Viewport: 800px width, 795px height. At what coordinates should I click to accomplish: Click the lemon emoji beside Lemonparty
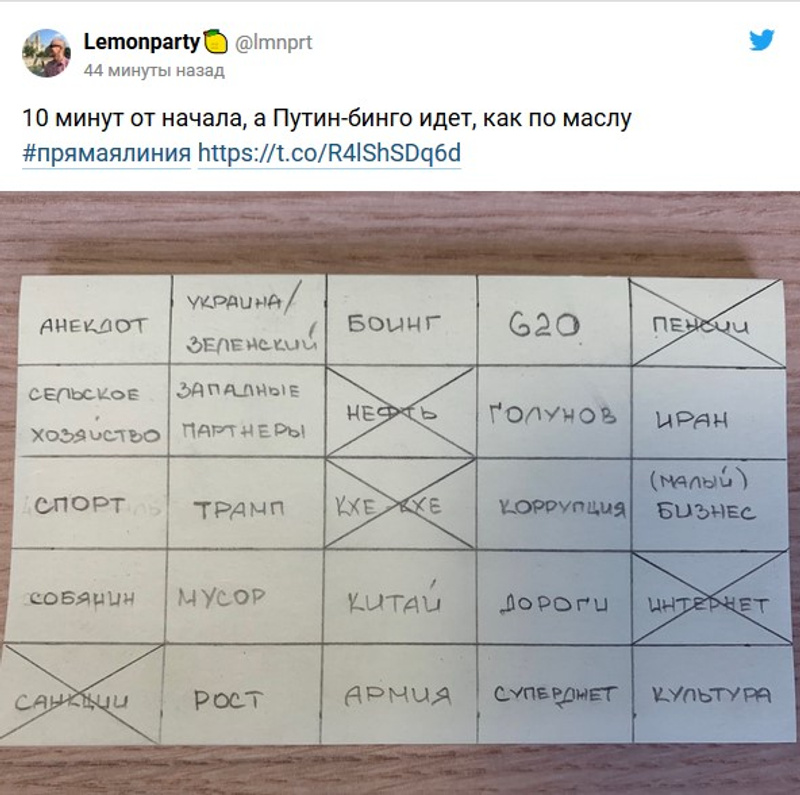coord(216,42)
